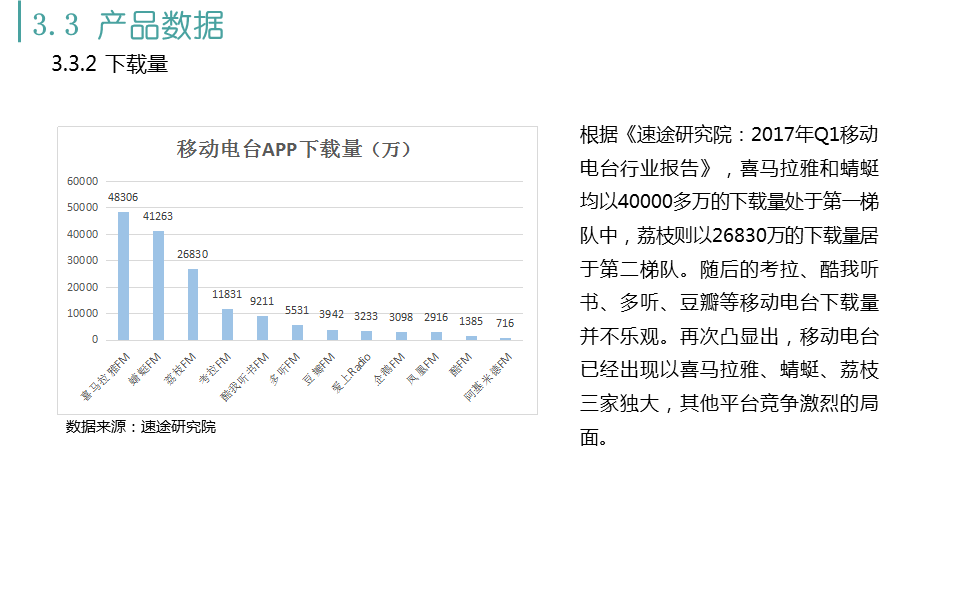Click the text line containing '26830万的下载量居'

click(729, 235)
